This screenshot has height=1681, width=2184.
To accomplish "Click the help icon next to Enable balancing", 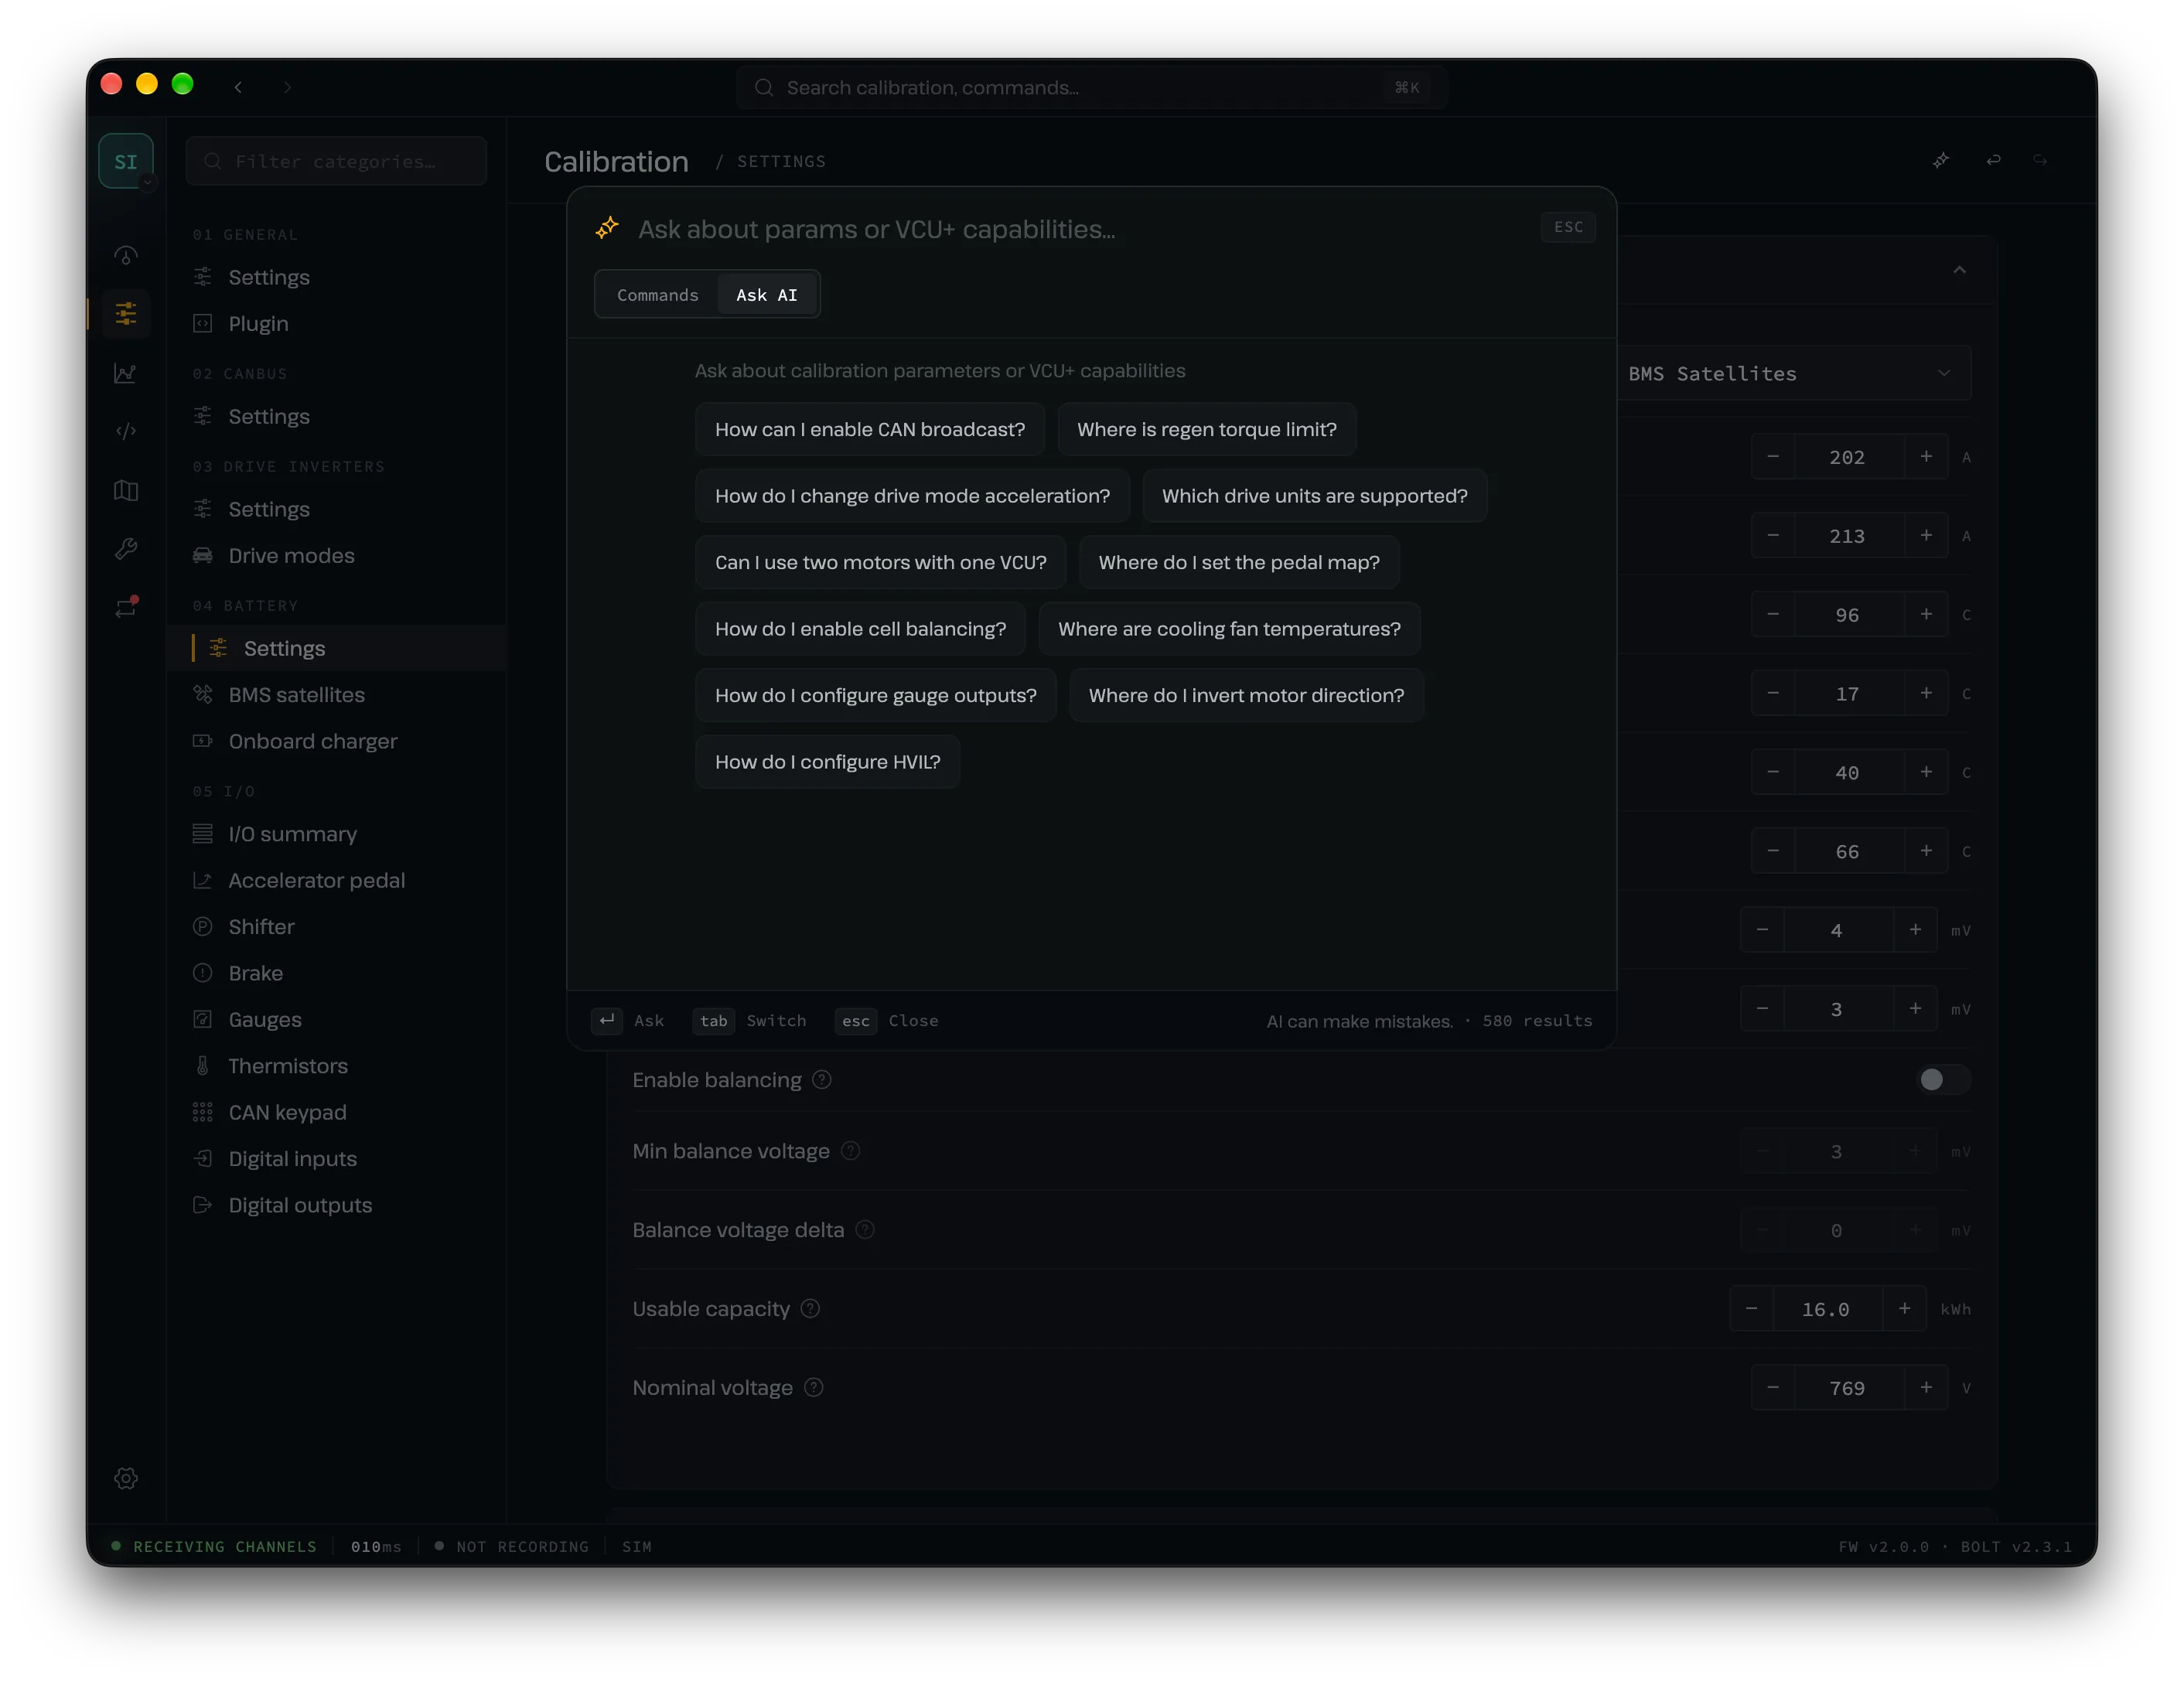I will point(822,1080).
